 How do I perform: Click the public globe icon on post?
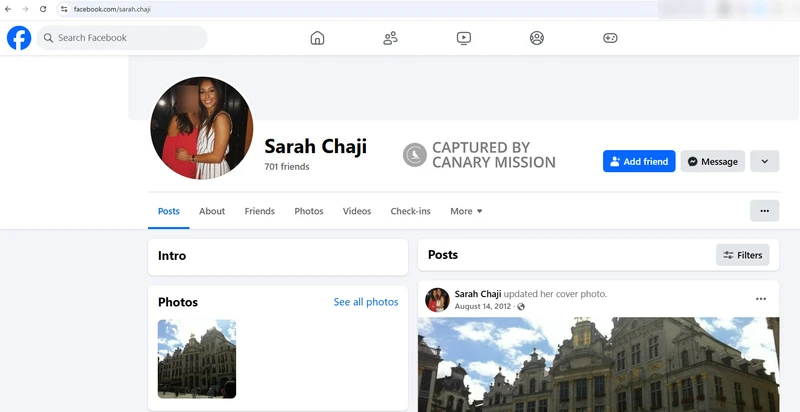coord(520,306)
